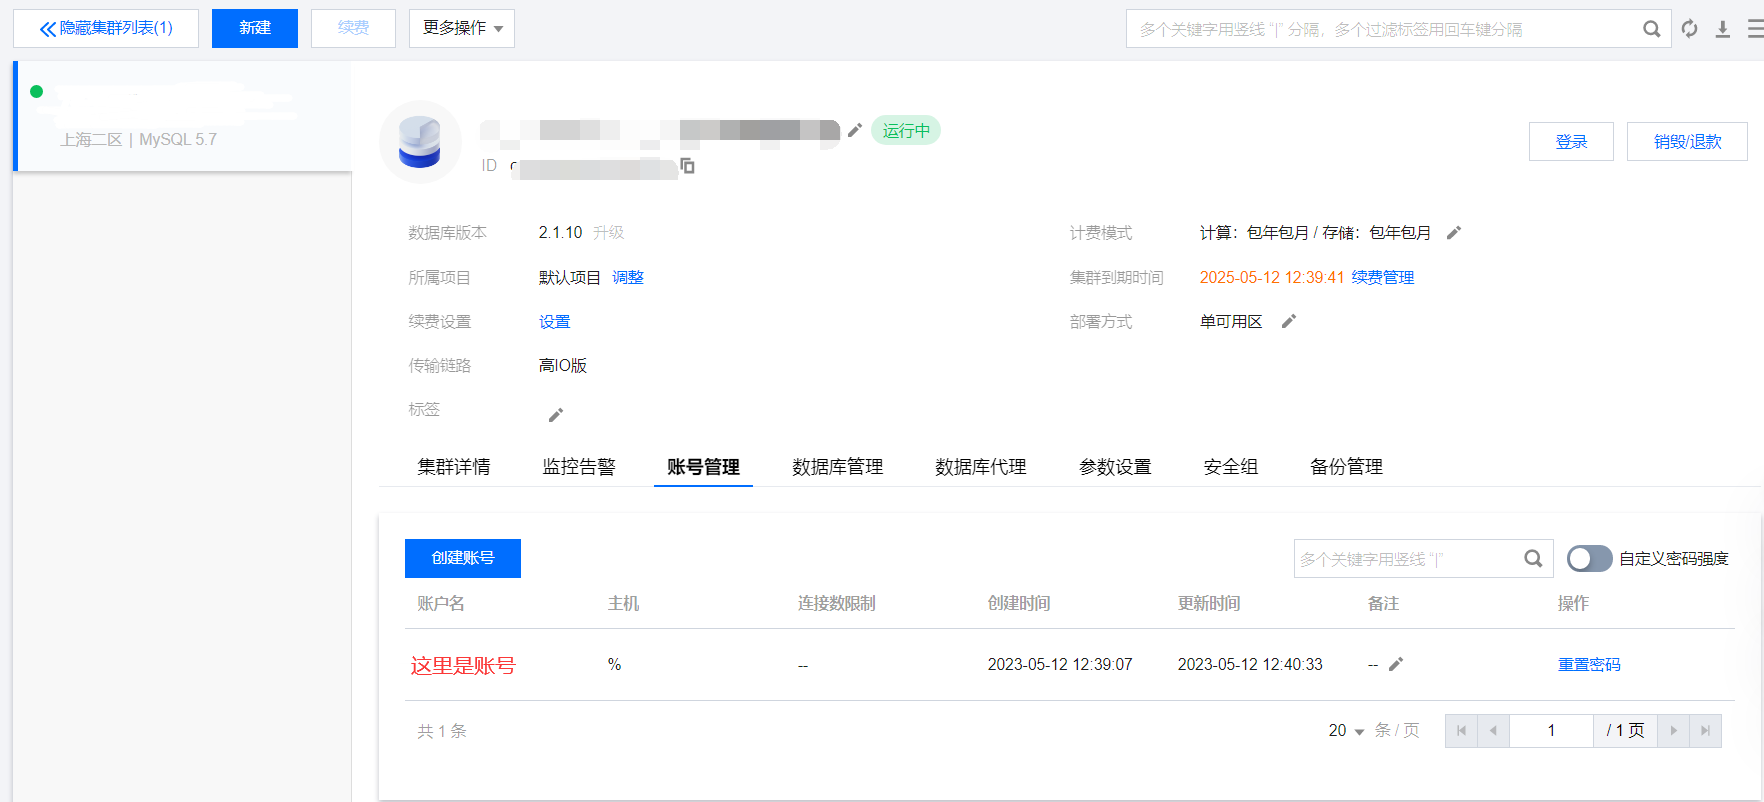Click the refresh icon in top toolbar
The image size is (1764, 802).
(x=1690, y=29)
